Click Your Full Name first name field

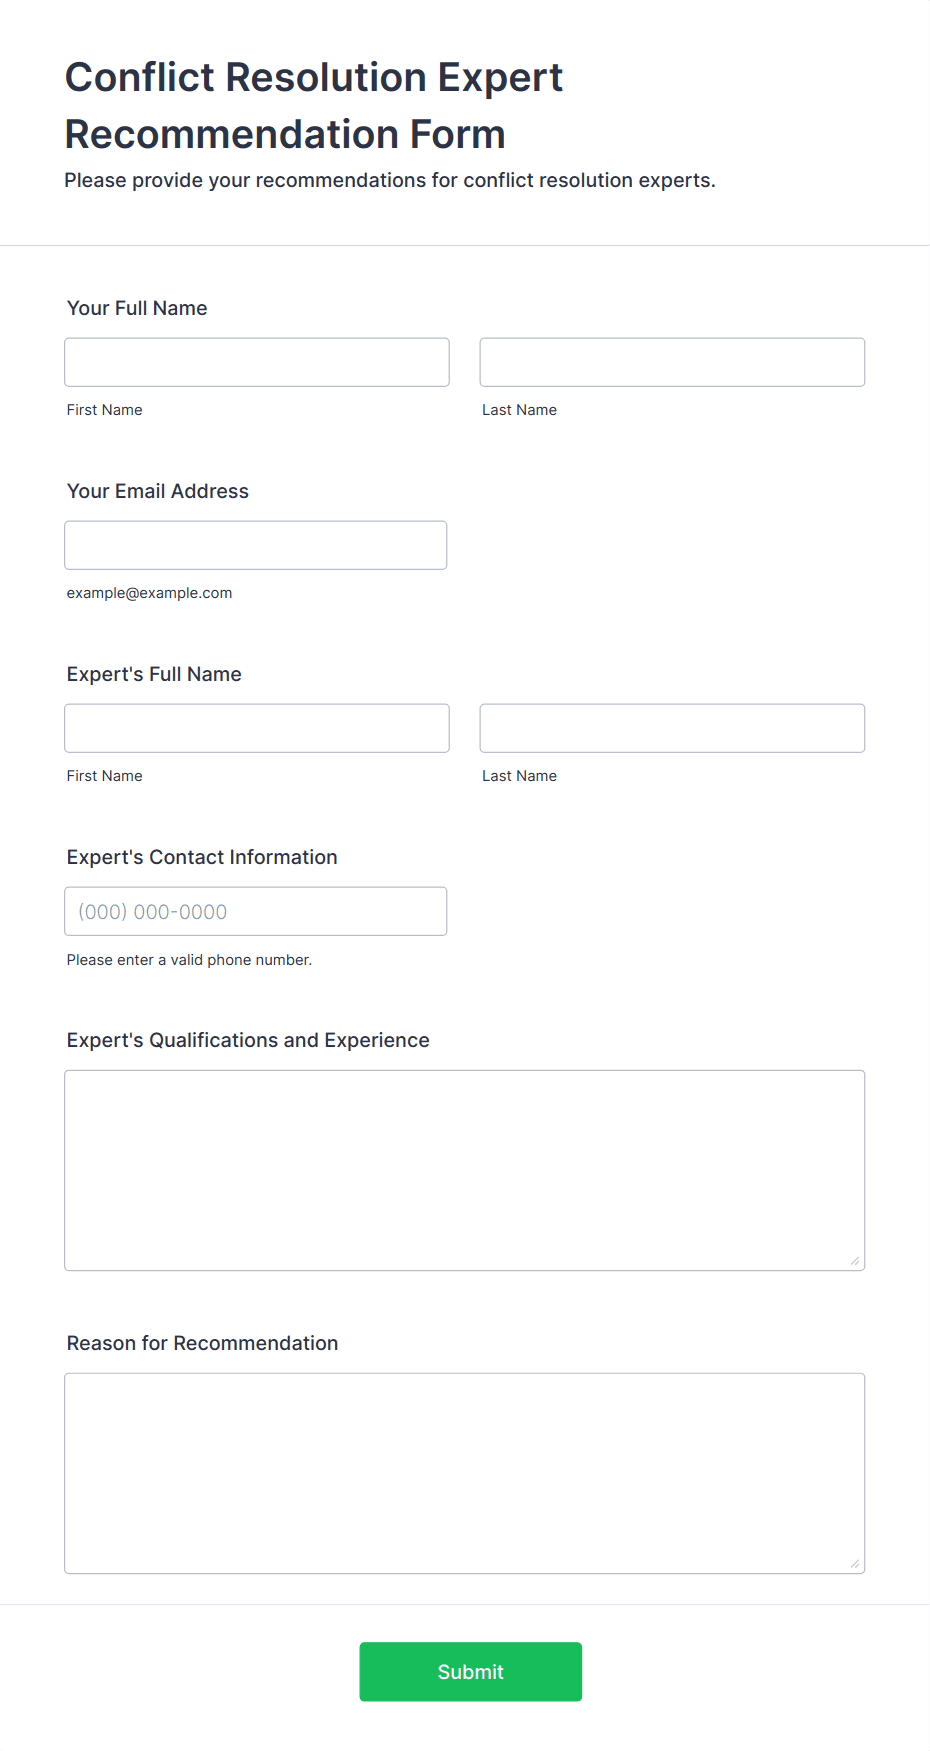257,362
